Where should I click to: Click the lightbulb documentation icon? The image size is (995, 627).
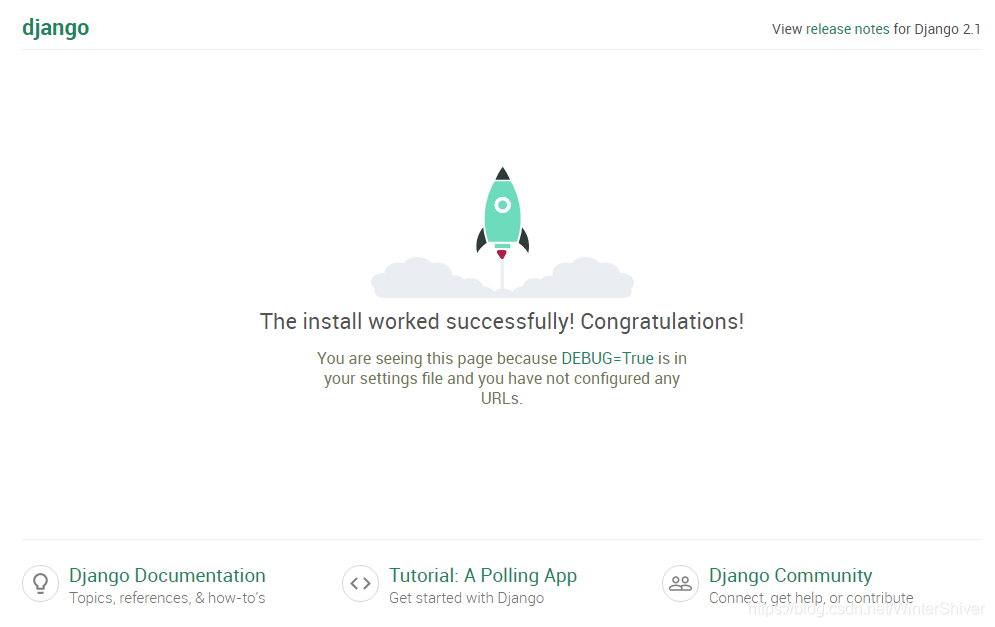41,583
